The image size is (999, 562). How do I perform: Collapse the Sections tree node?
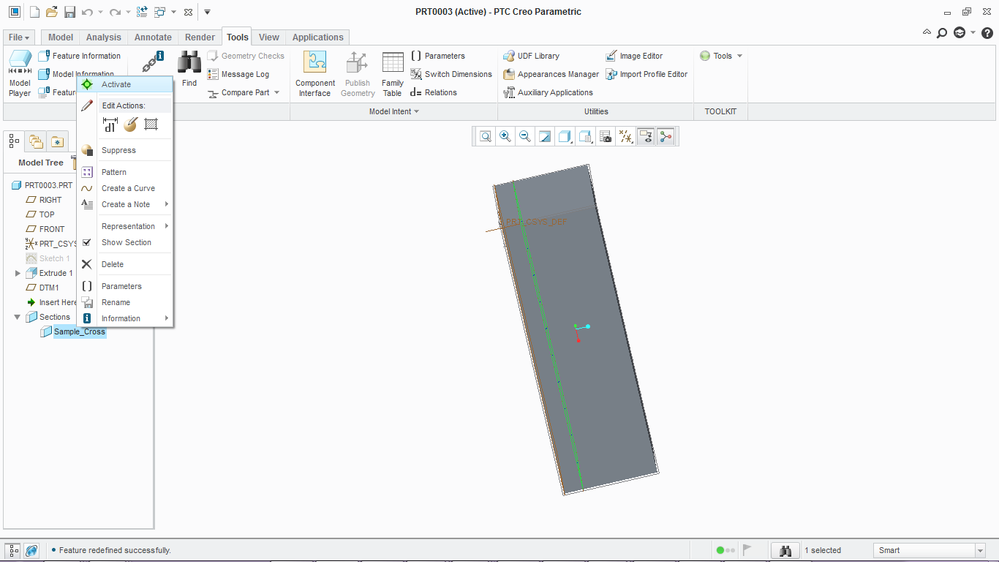(17, 317)
